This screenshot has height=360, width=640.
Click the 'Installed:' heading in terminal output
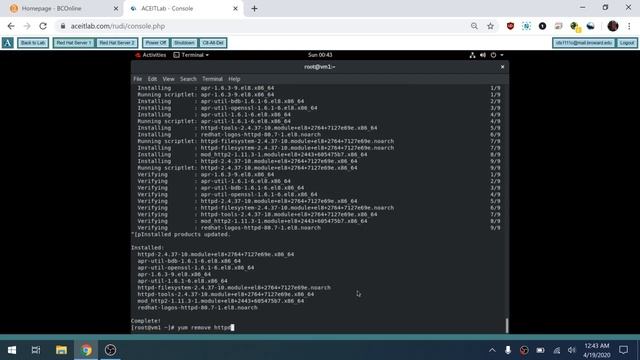[147, 248]
